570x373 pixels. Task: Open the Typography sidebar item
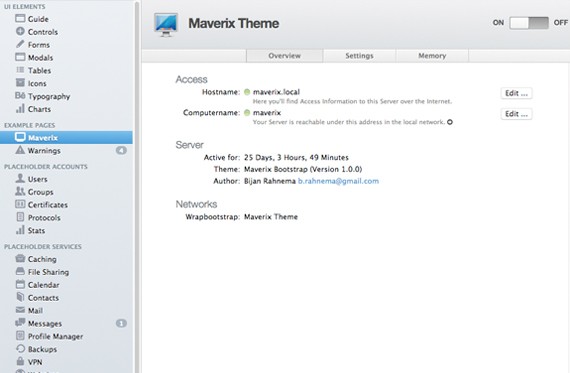(x=66, y=96)
